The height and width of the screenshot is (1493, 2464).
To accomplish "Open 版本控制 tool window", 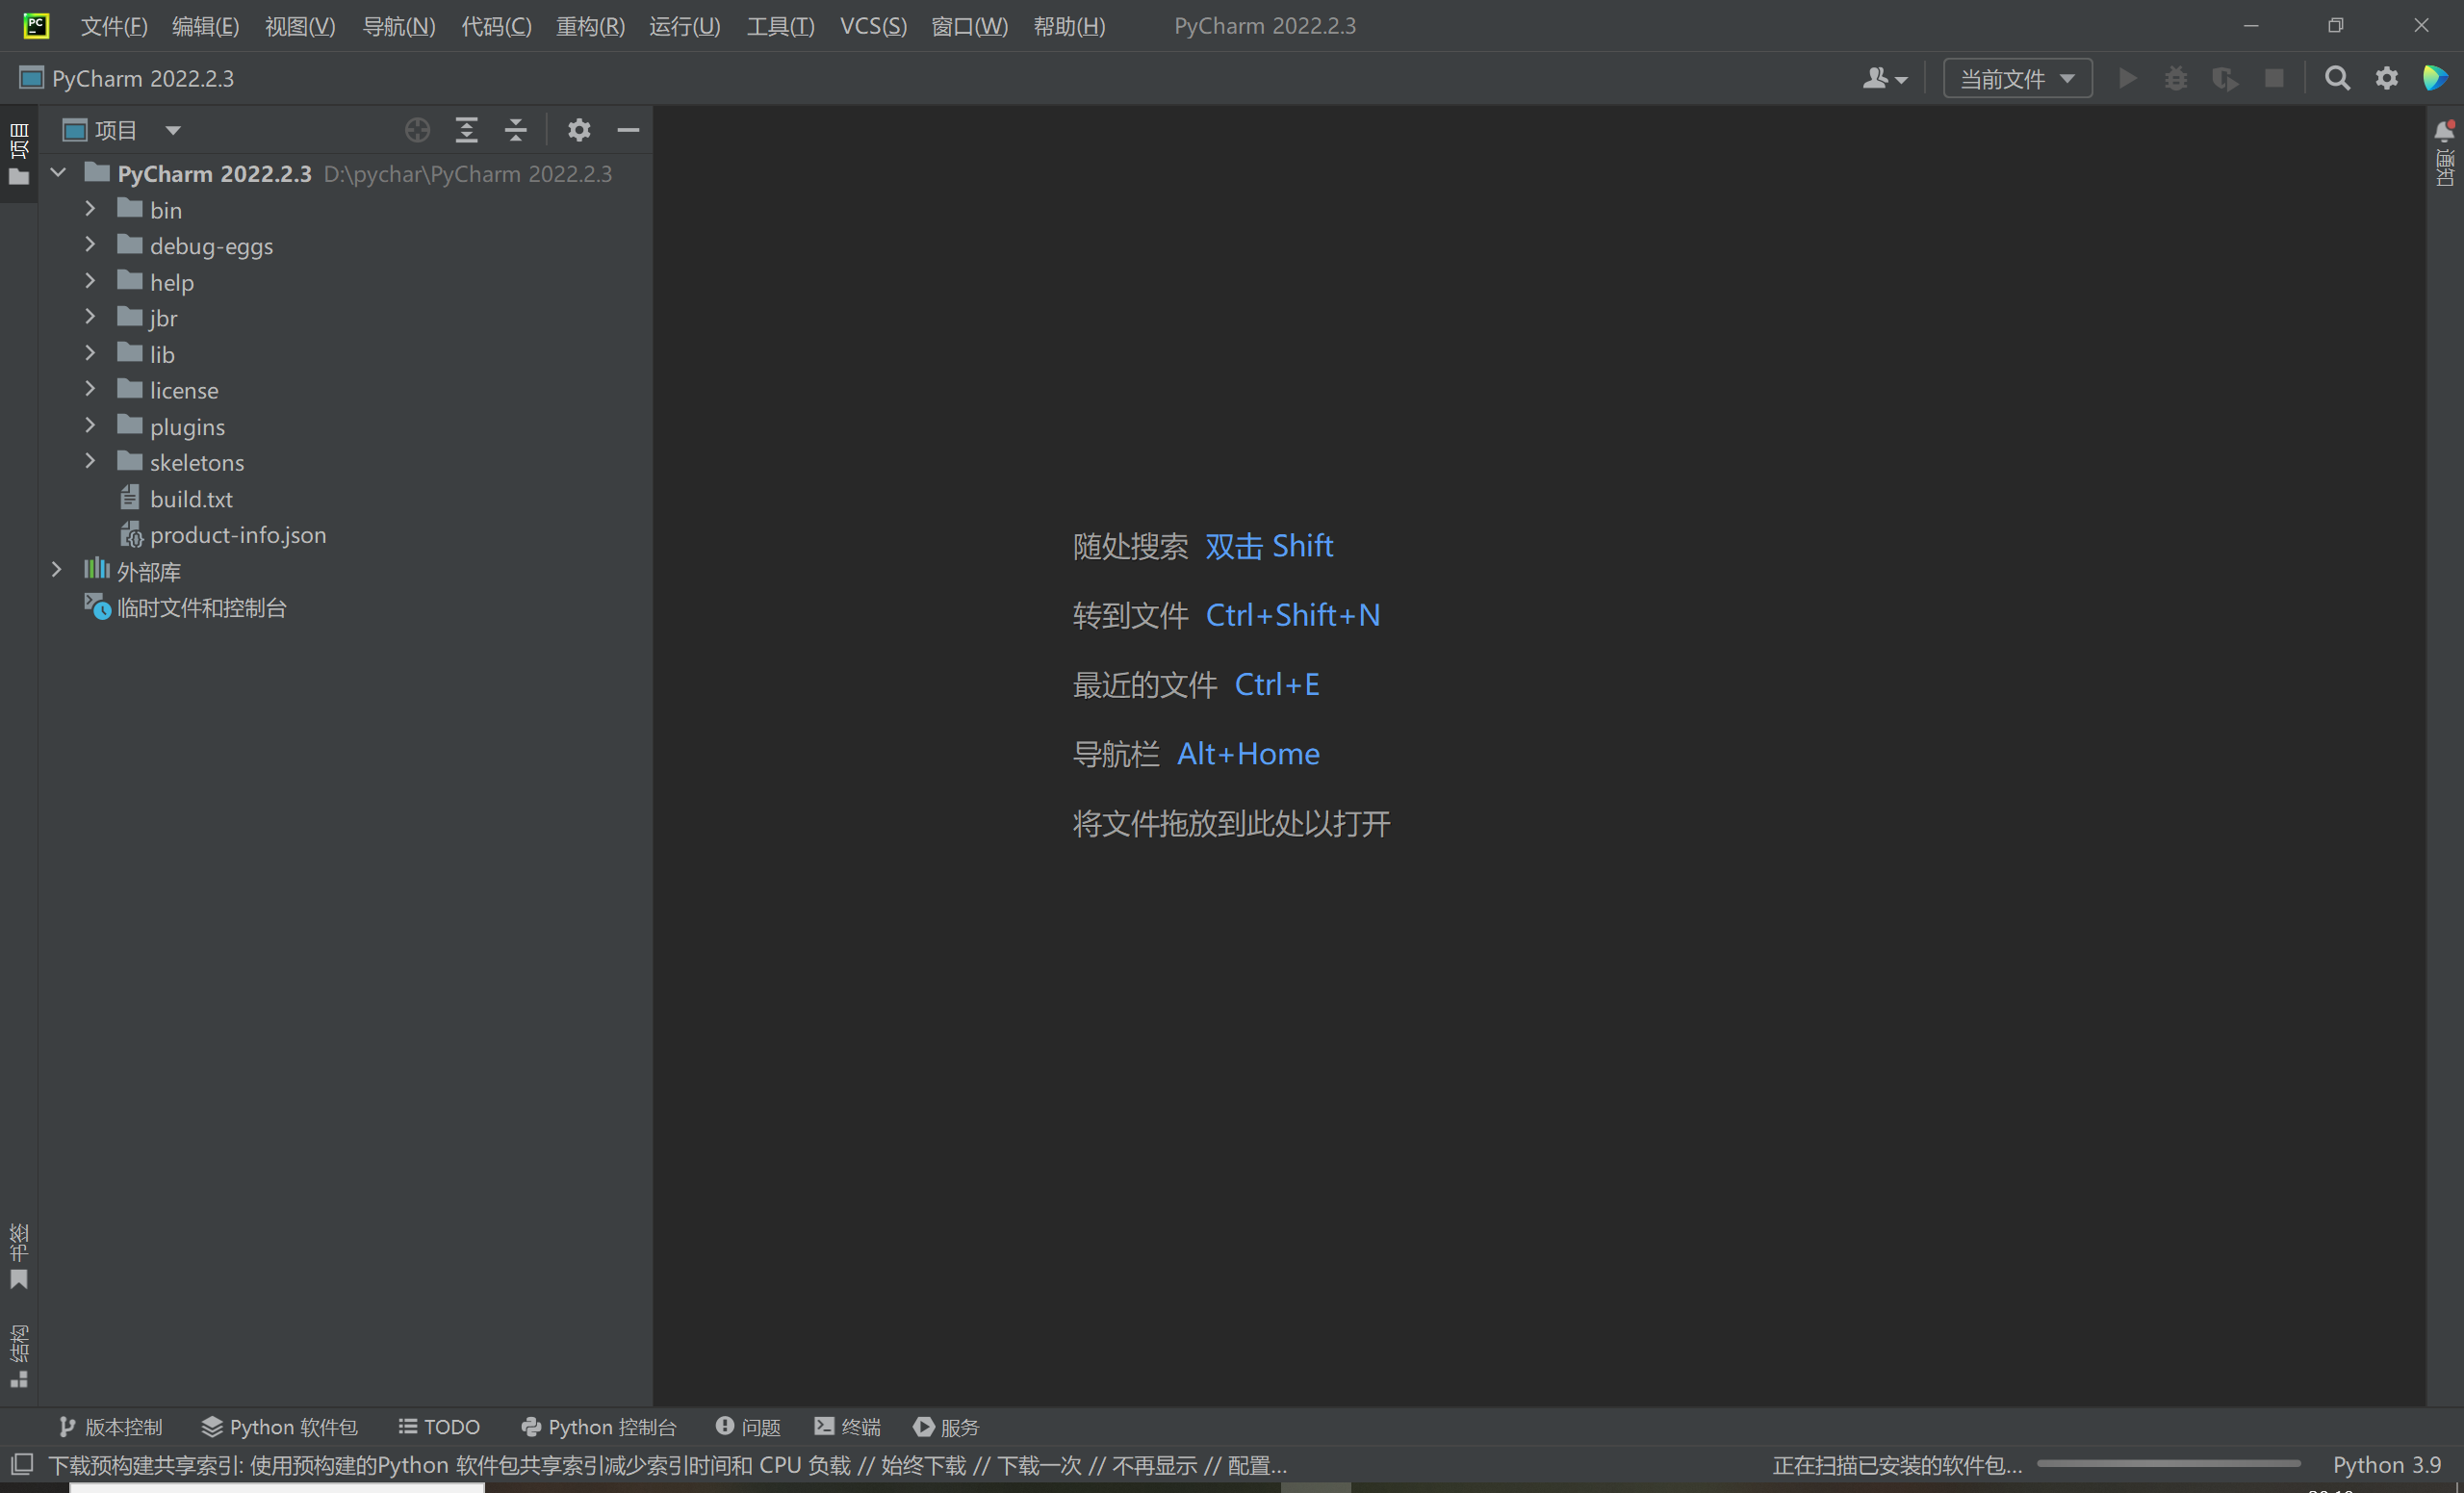I will (x=110, y=1427).
